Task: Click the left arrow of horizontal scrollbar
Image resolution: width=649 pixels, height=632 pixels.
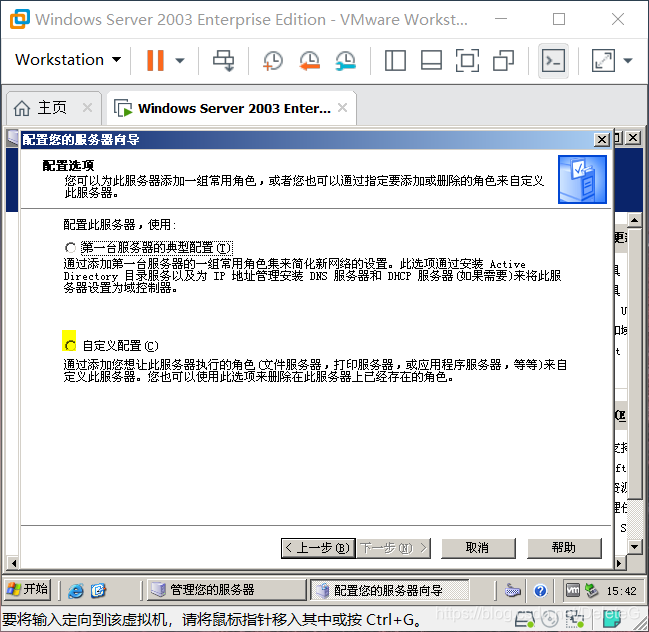Action: pos(14,563)
